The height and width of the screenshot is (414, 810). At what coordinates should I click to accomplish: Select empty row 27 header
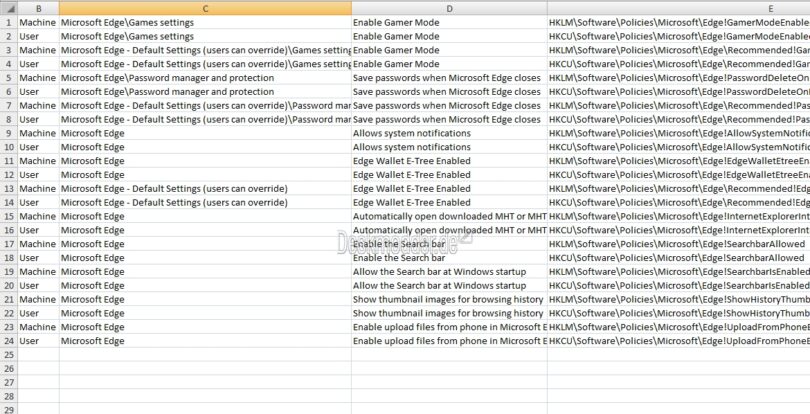[x=8, y=382]
